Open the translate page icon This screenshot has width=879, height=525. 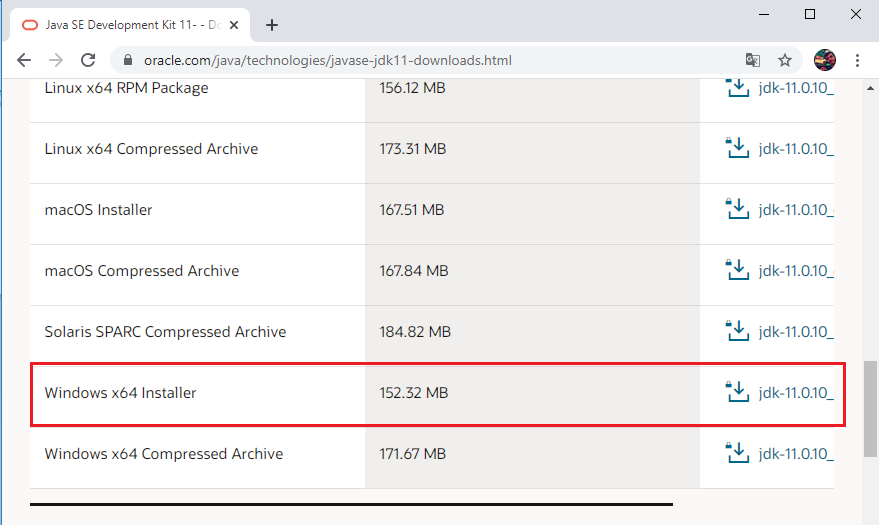[x=752, y=60]
